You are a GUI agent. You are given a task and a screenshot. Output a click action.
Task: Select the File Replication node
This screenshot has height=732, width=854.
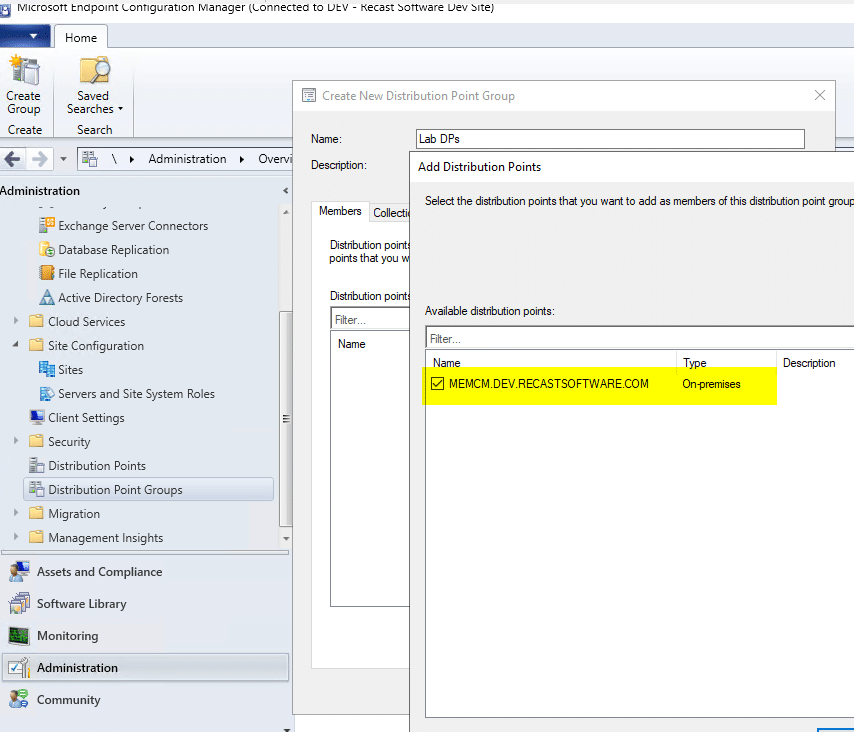(x=97, y=273)
